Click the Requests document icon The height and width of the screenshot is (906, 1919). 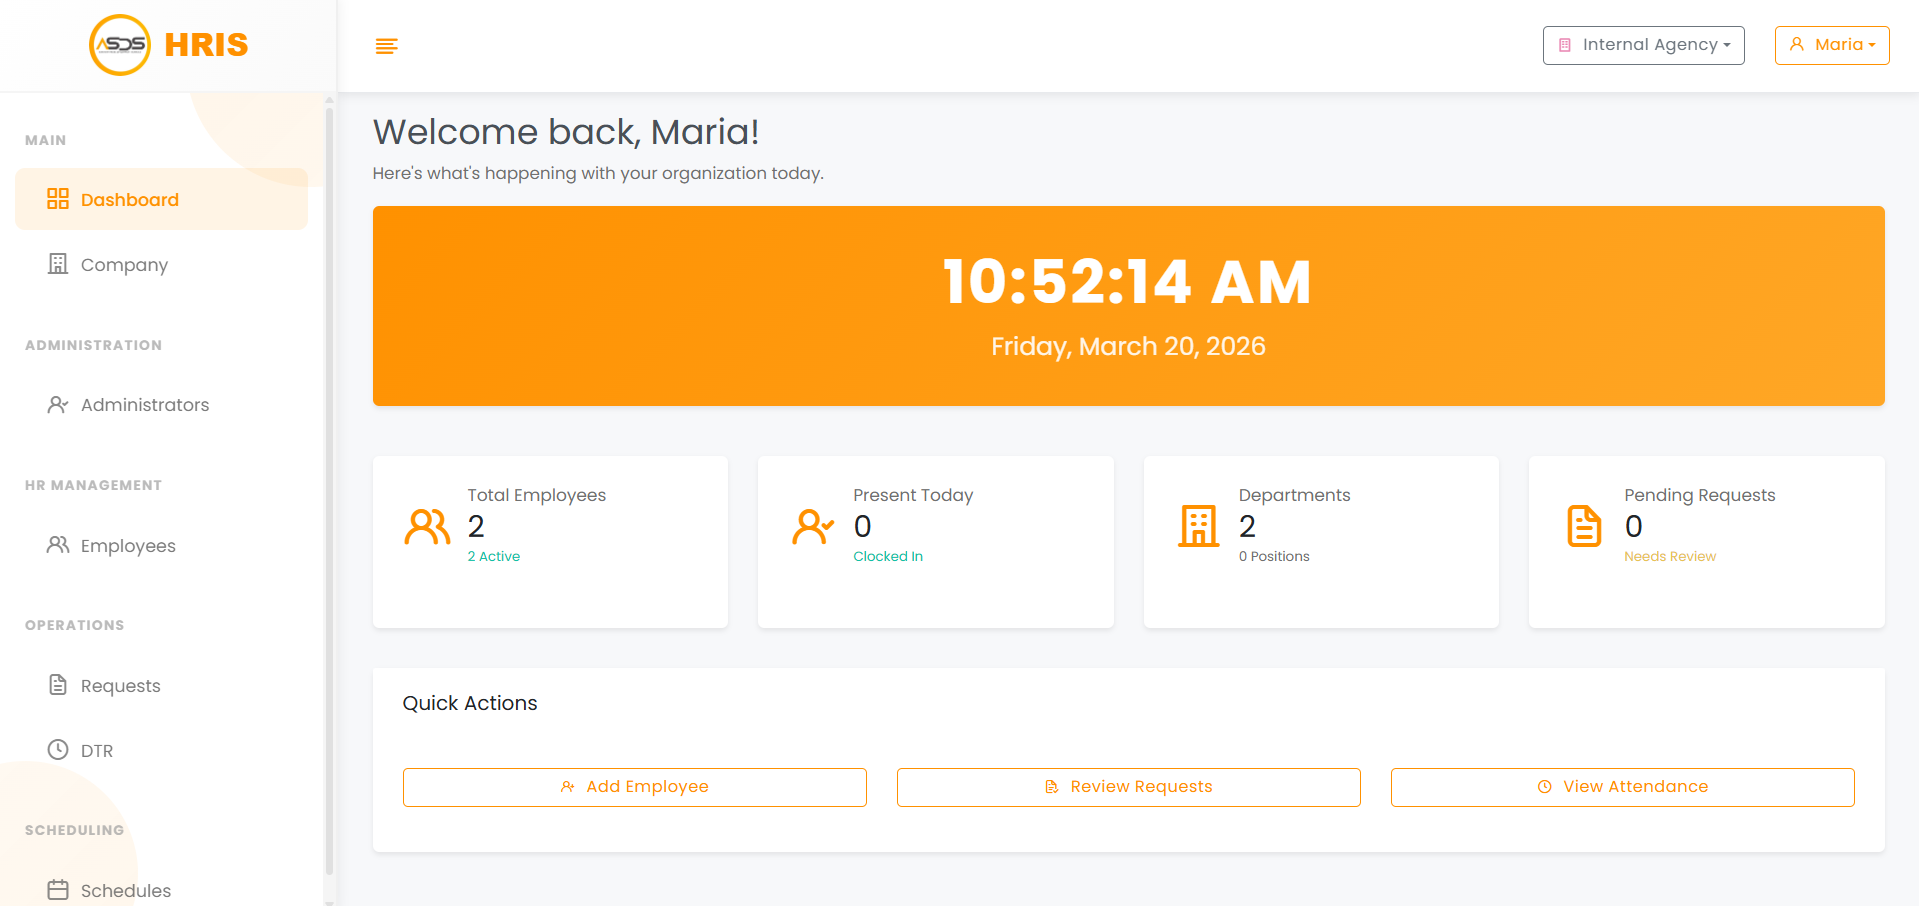[x=59, y=685]
